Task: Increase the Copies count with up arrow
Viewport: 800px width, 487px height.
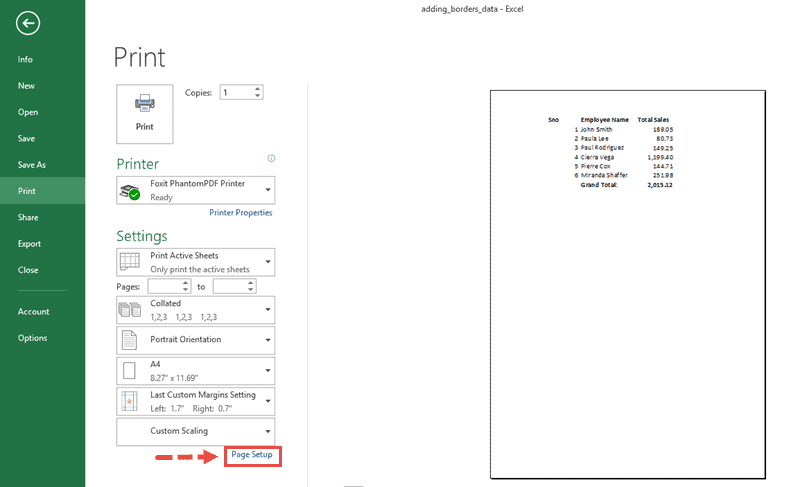Action: click(258, 89)
